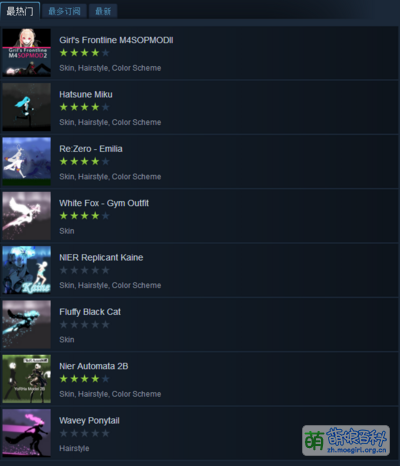The height and width of the screenshot is (466, 400).
Task: Open the Hatsune Miku title link
Action: coord(86,94)
